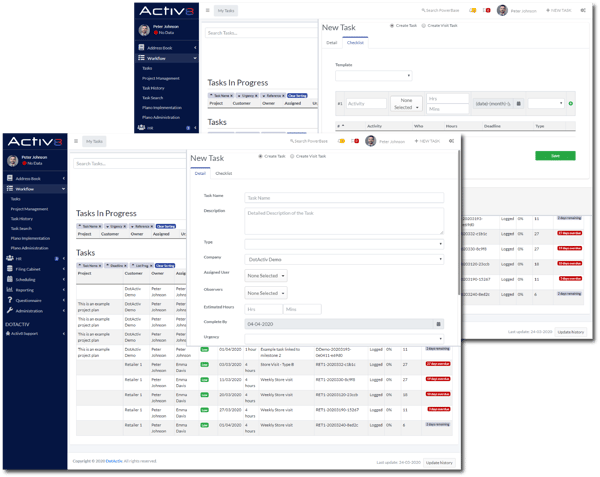Image resolution: width=600 pixels, height=477 pixels.
Task: Open Template dropdown in back window checklist
Action: [373, 75]
